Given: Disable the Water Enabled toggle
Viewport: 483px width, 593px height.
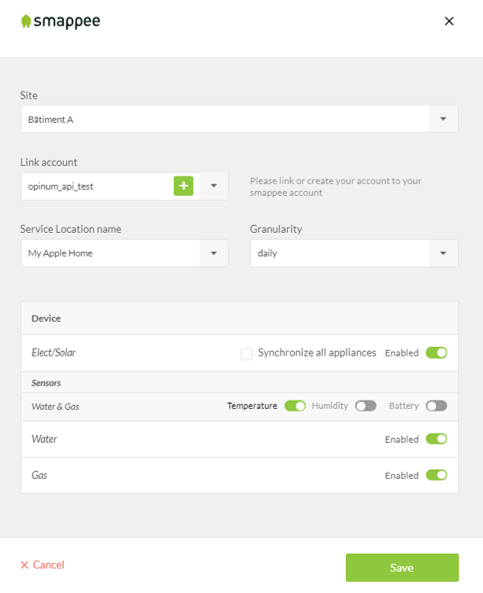Looking at the screenshot, I should pos(436,439).
